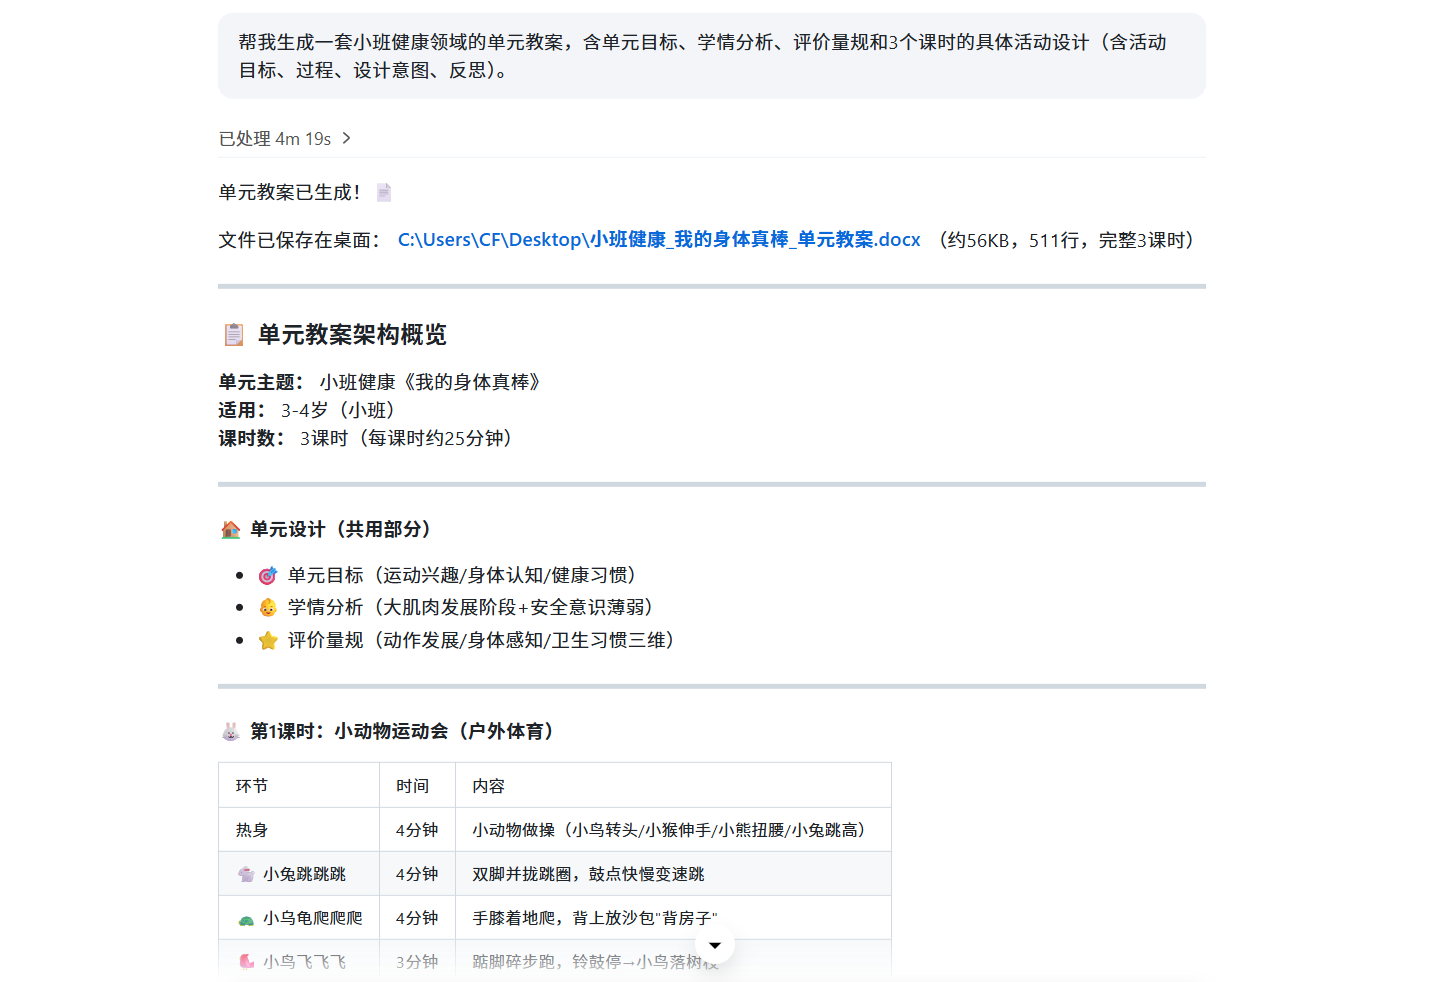Click the turtle icon in 小乌龟爬爬爬 row
Viewport: 1446px width, 982px height.
tap(246, 919)
